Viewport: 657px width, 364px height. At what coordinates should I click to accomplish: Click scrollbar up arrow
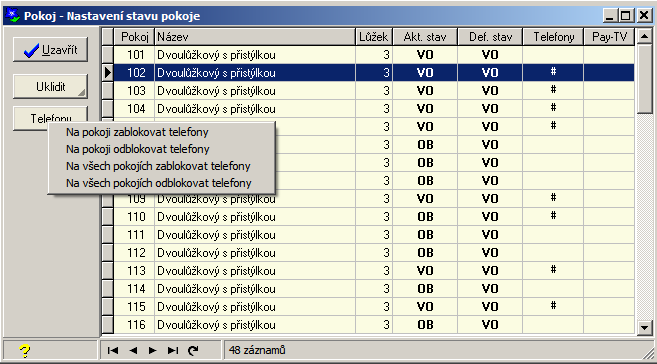pyautogui.click(x=644, y=36)
